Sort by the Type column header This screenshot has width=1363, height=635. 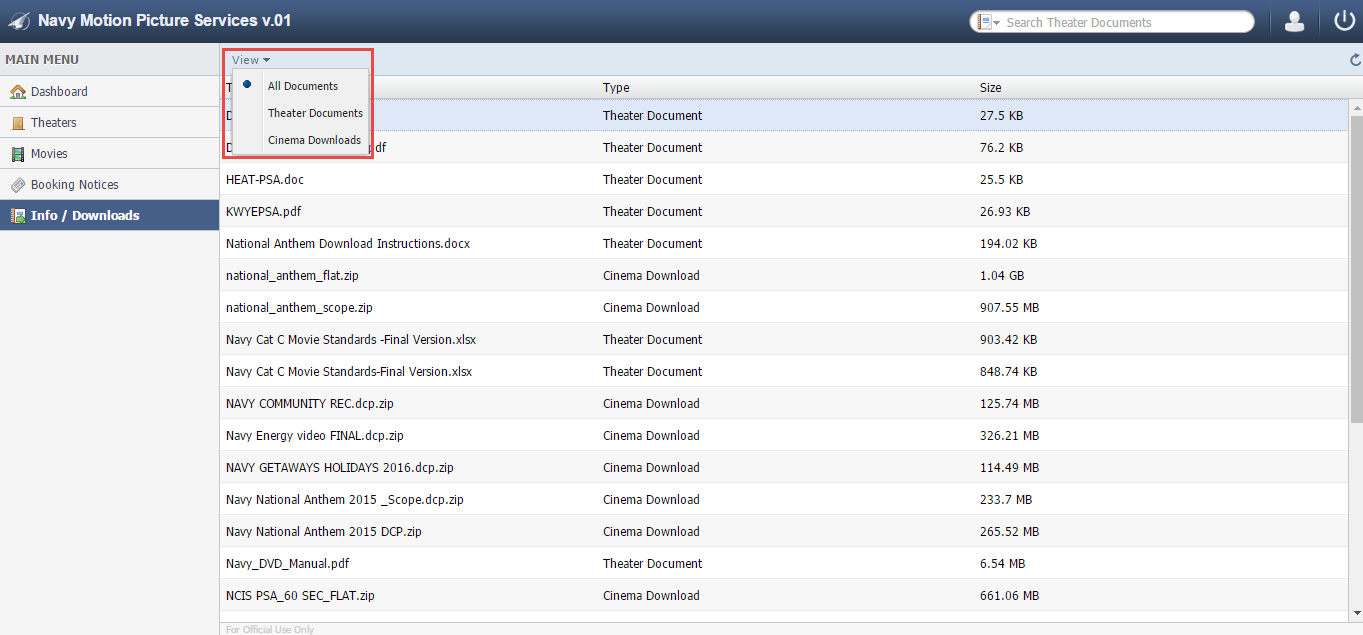point(616,88)
